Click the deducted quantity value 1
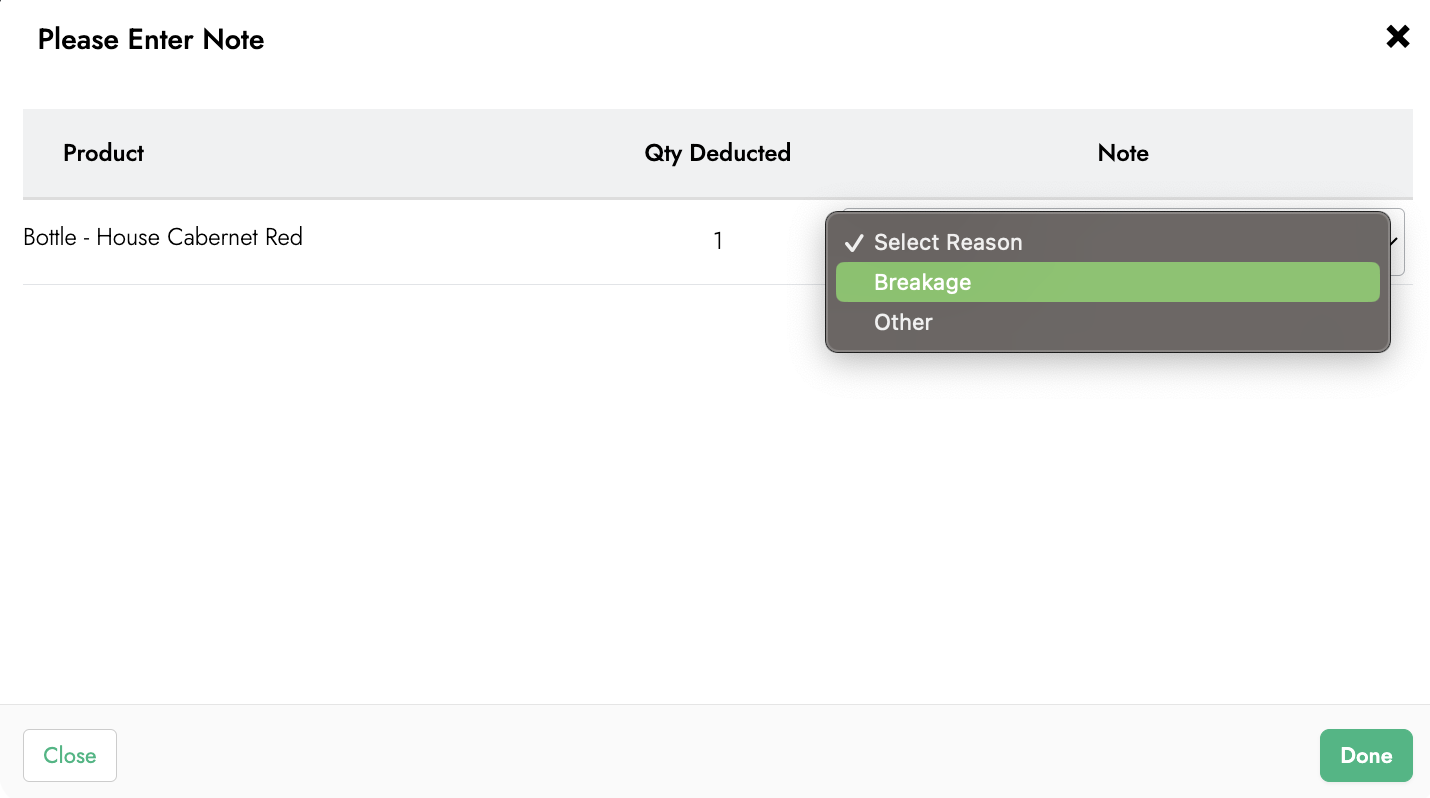1430x798 pixels. click(x=718, y=241)
